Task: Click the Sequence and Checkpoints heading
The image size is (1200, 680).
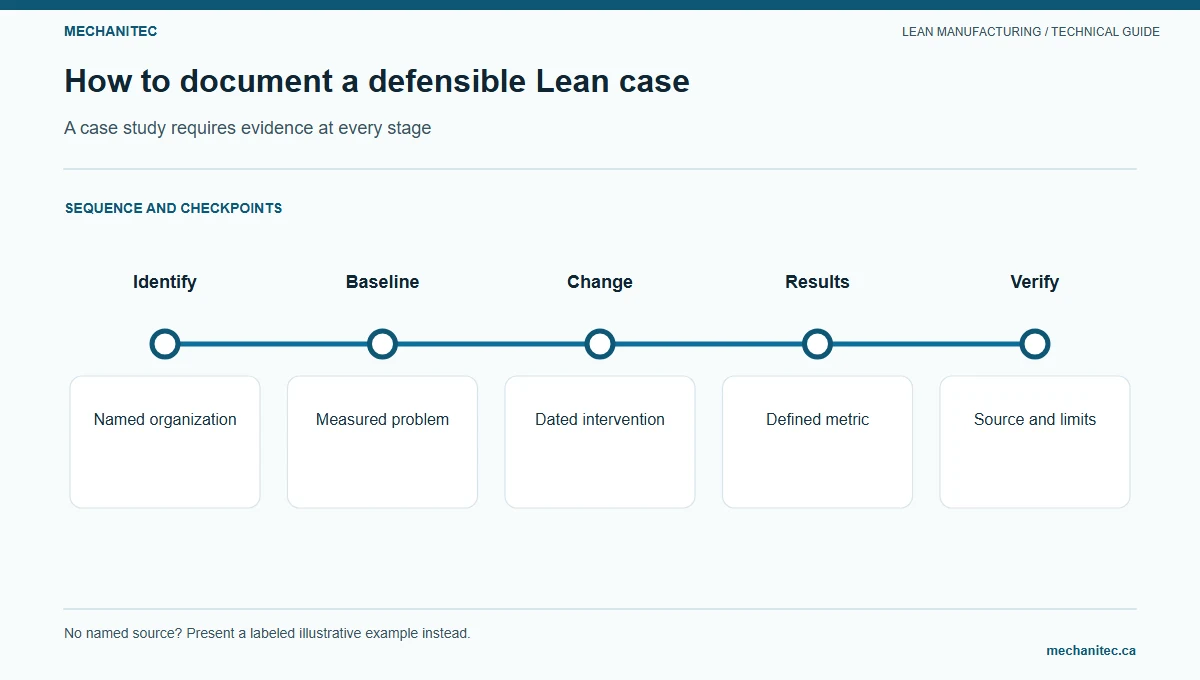Action: (174, 208)
